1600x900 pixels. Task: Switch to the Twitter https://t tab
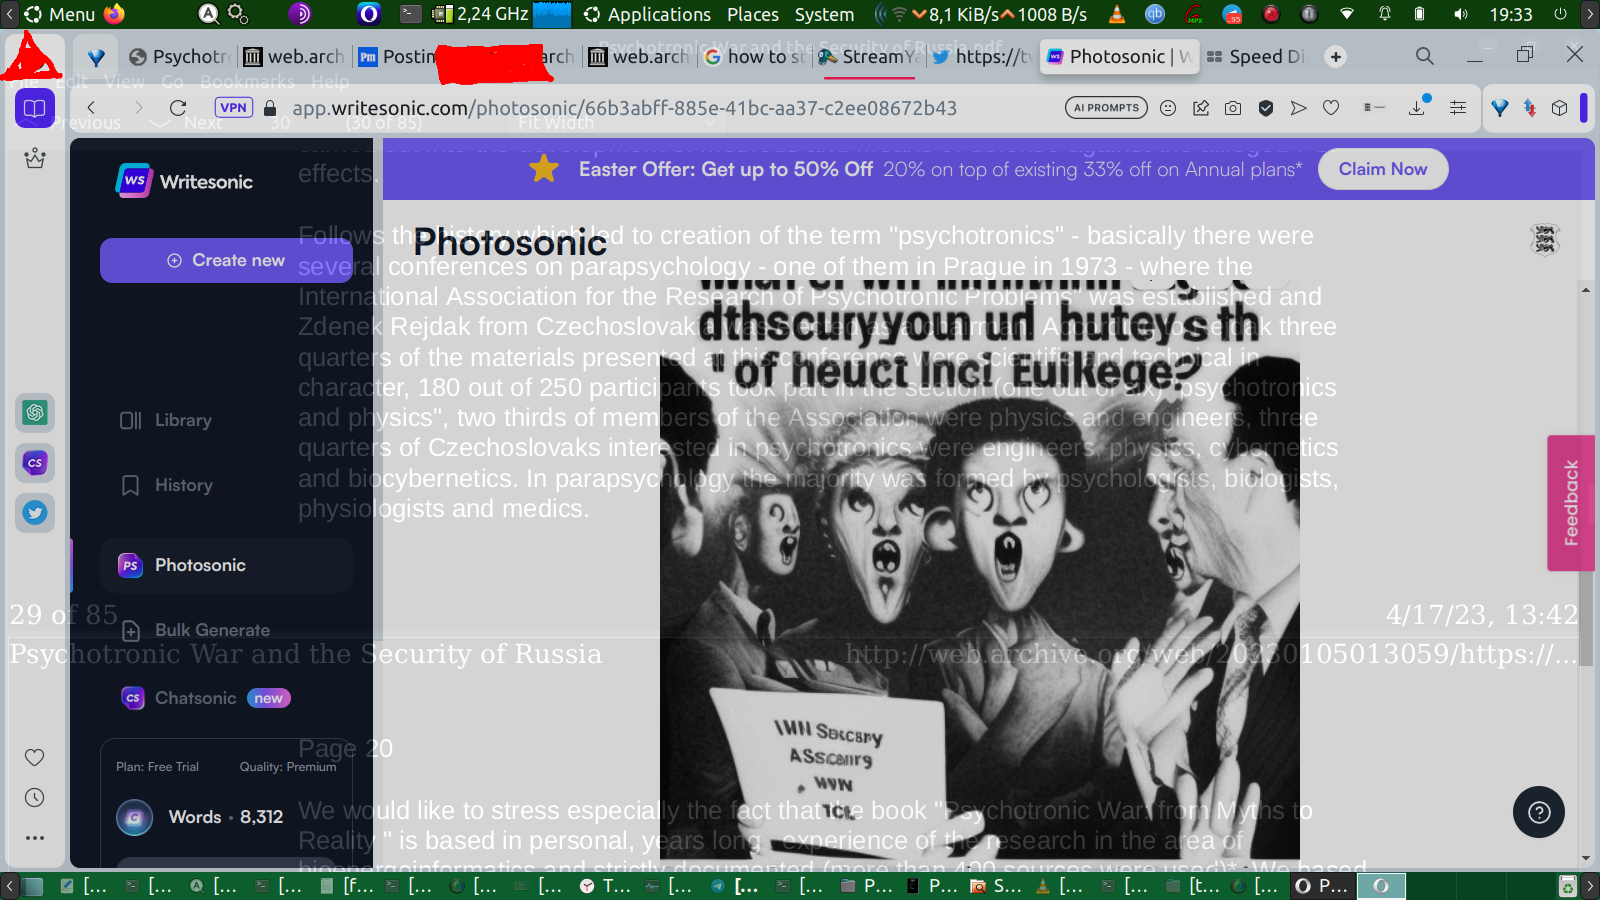(x=983, y=57)
